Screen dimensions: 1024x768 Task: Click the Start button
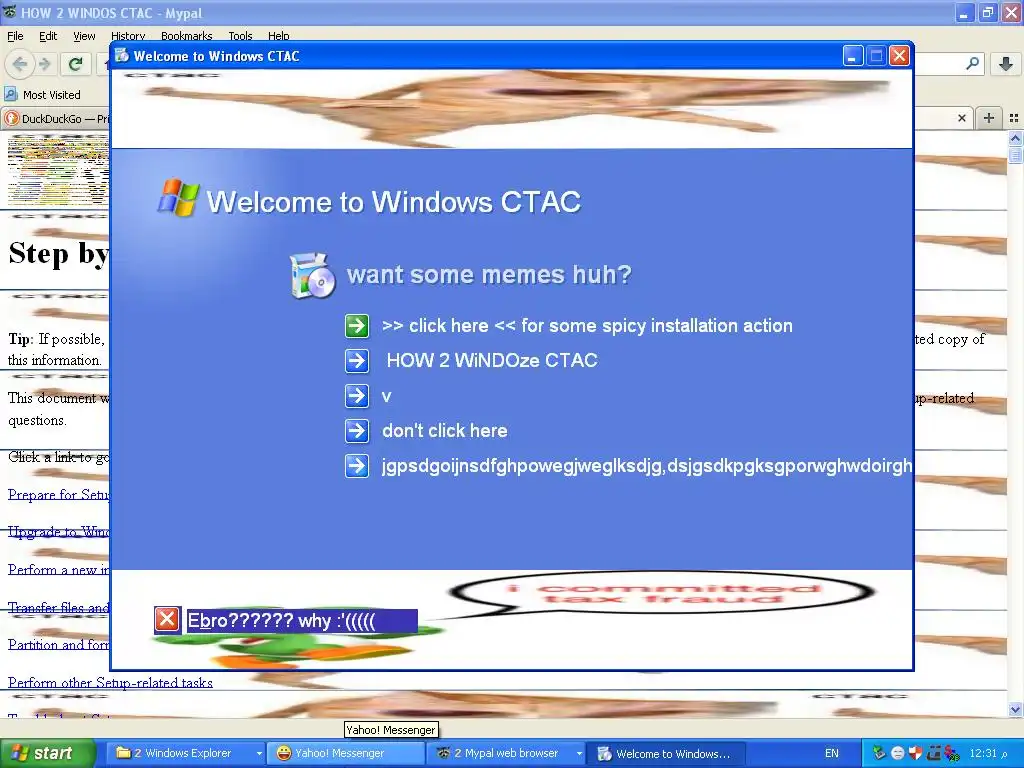coord(47,753)
